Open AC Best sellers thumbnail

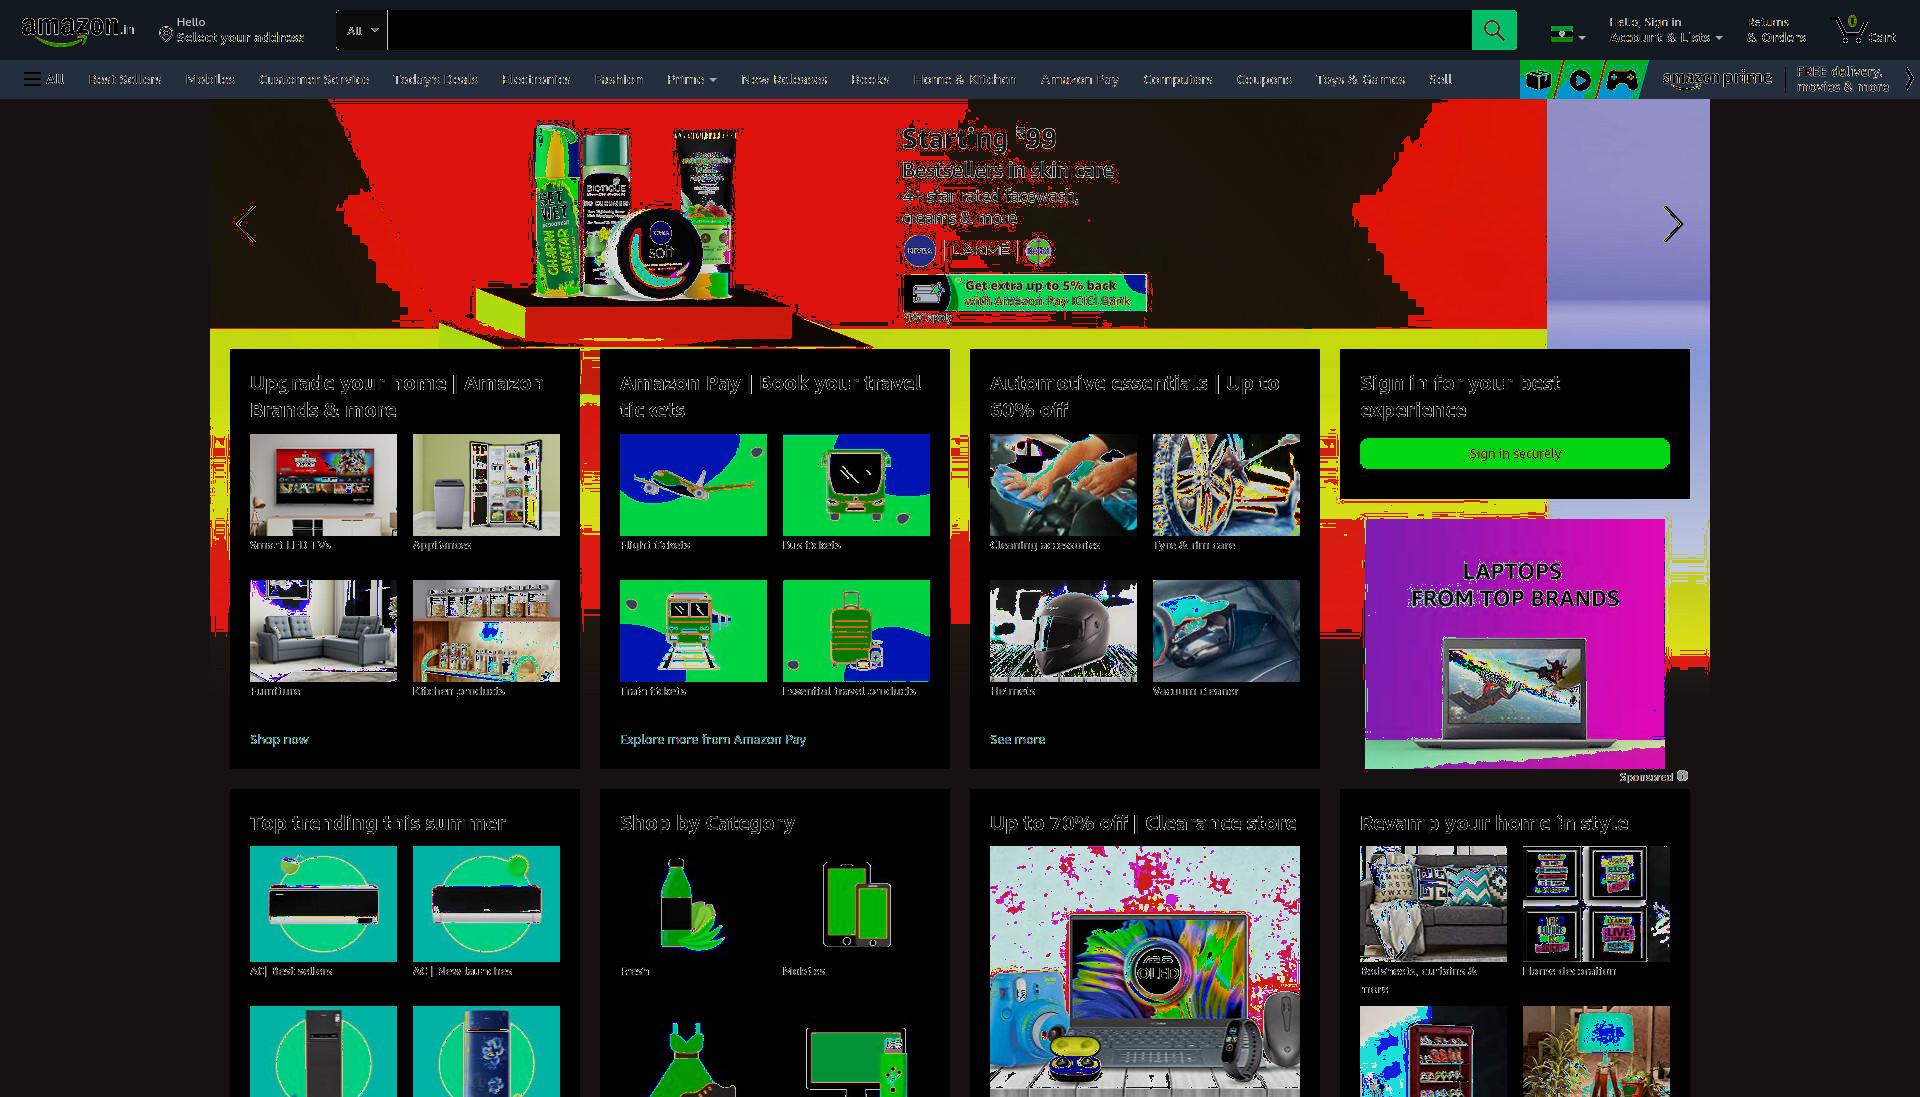point(323,904)
